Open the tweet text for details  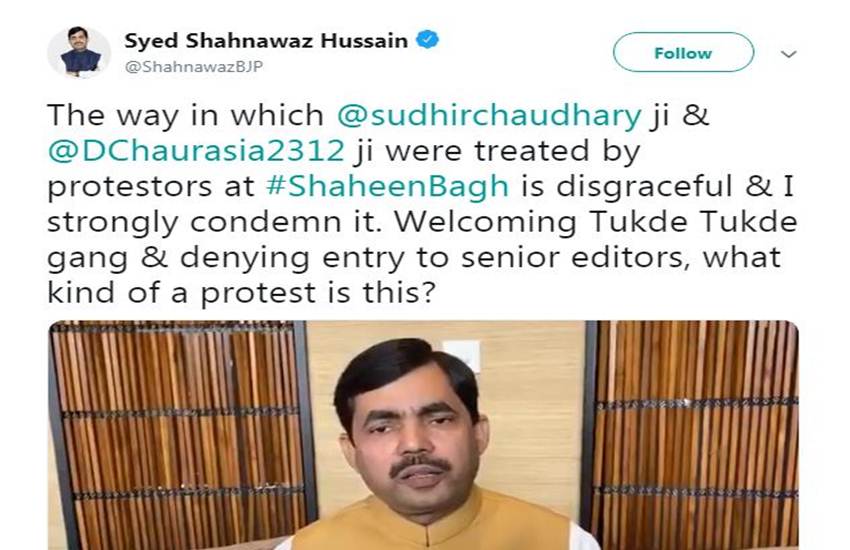coord(422,204)
